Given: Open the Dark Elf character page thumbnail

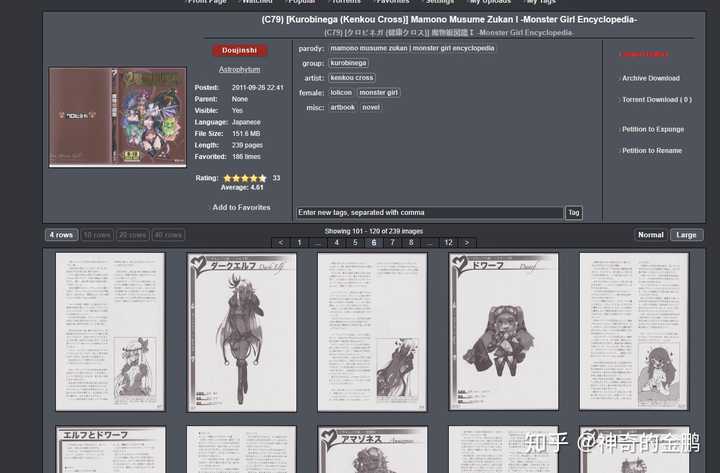Looking at the screenshot, I should [242, 332].
